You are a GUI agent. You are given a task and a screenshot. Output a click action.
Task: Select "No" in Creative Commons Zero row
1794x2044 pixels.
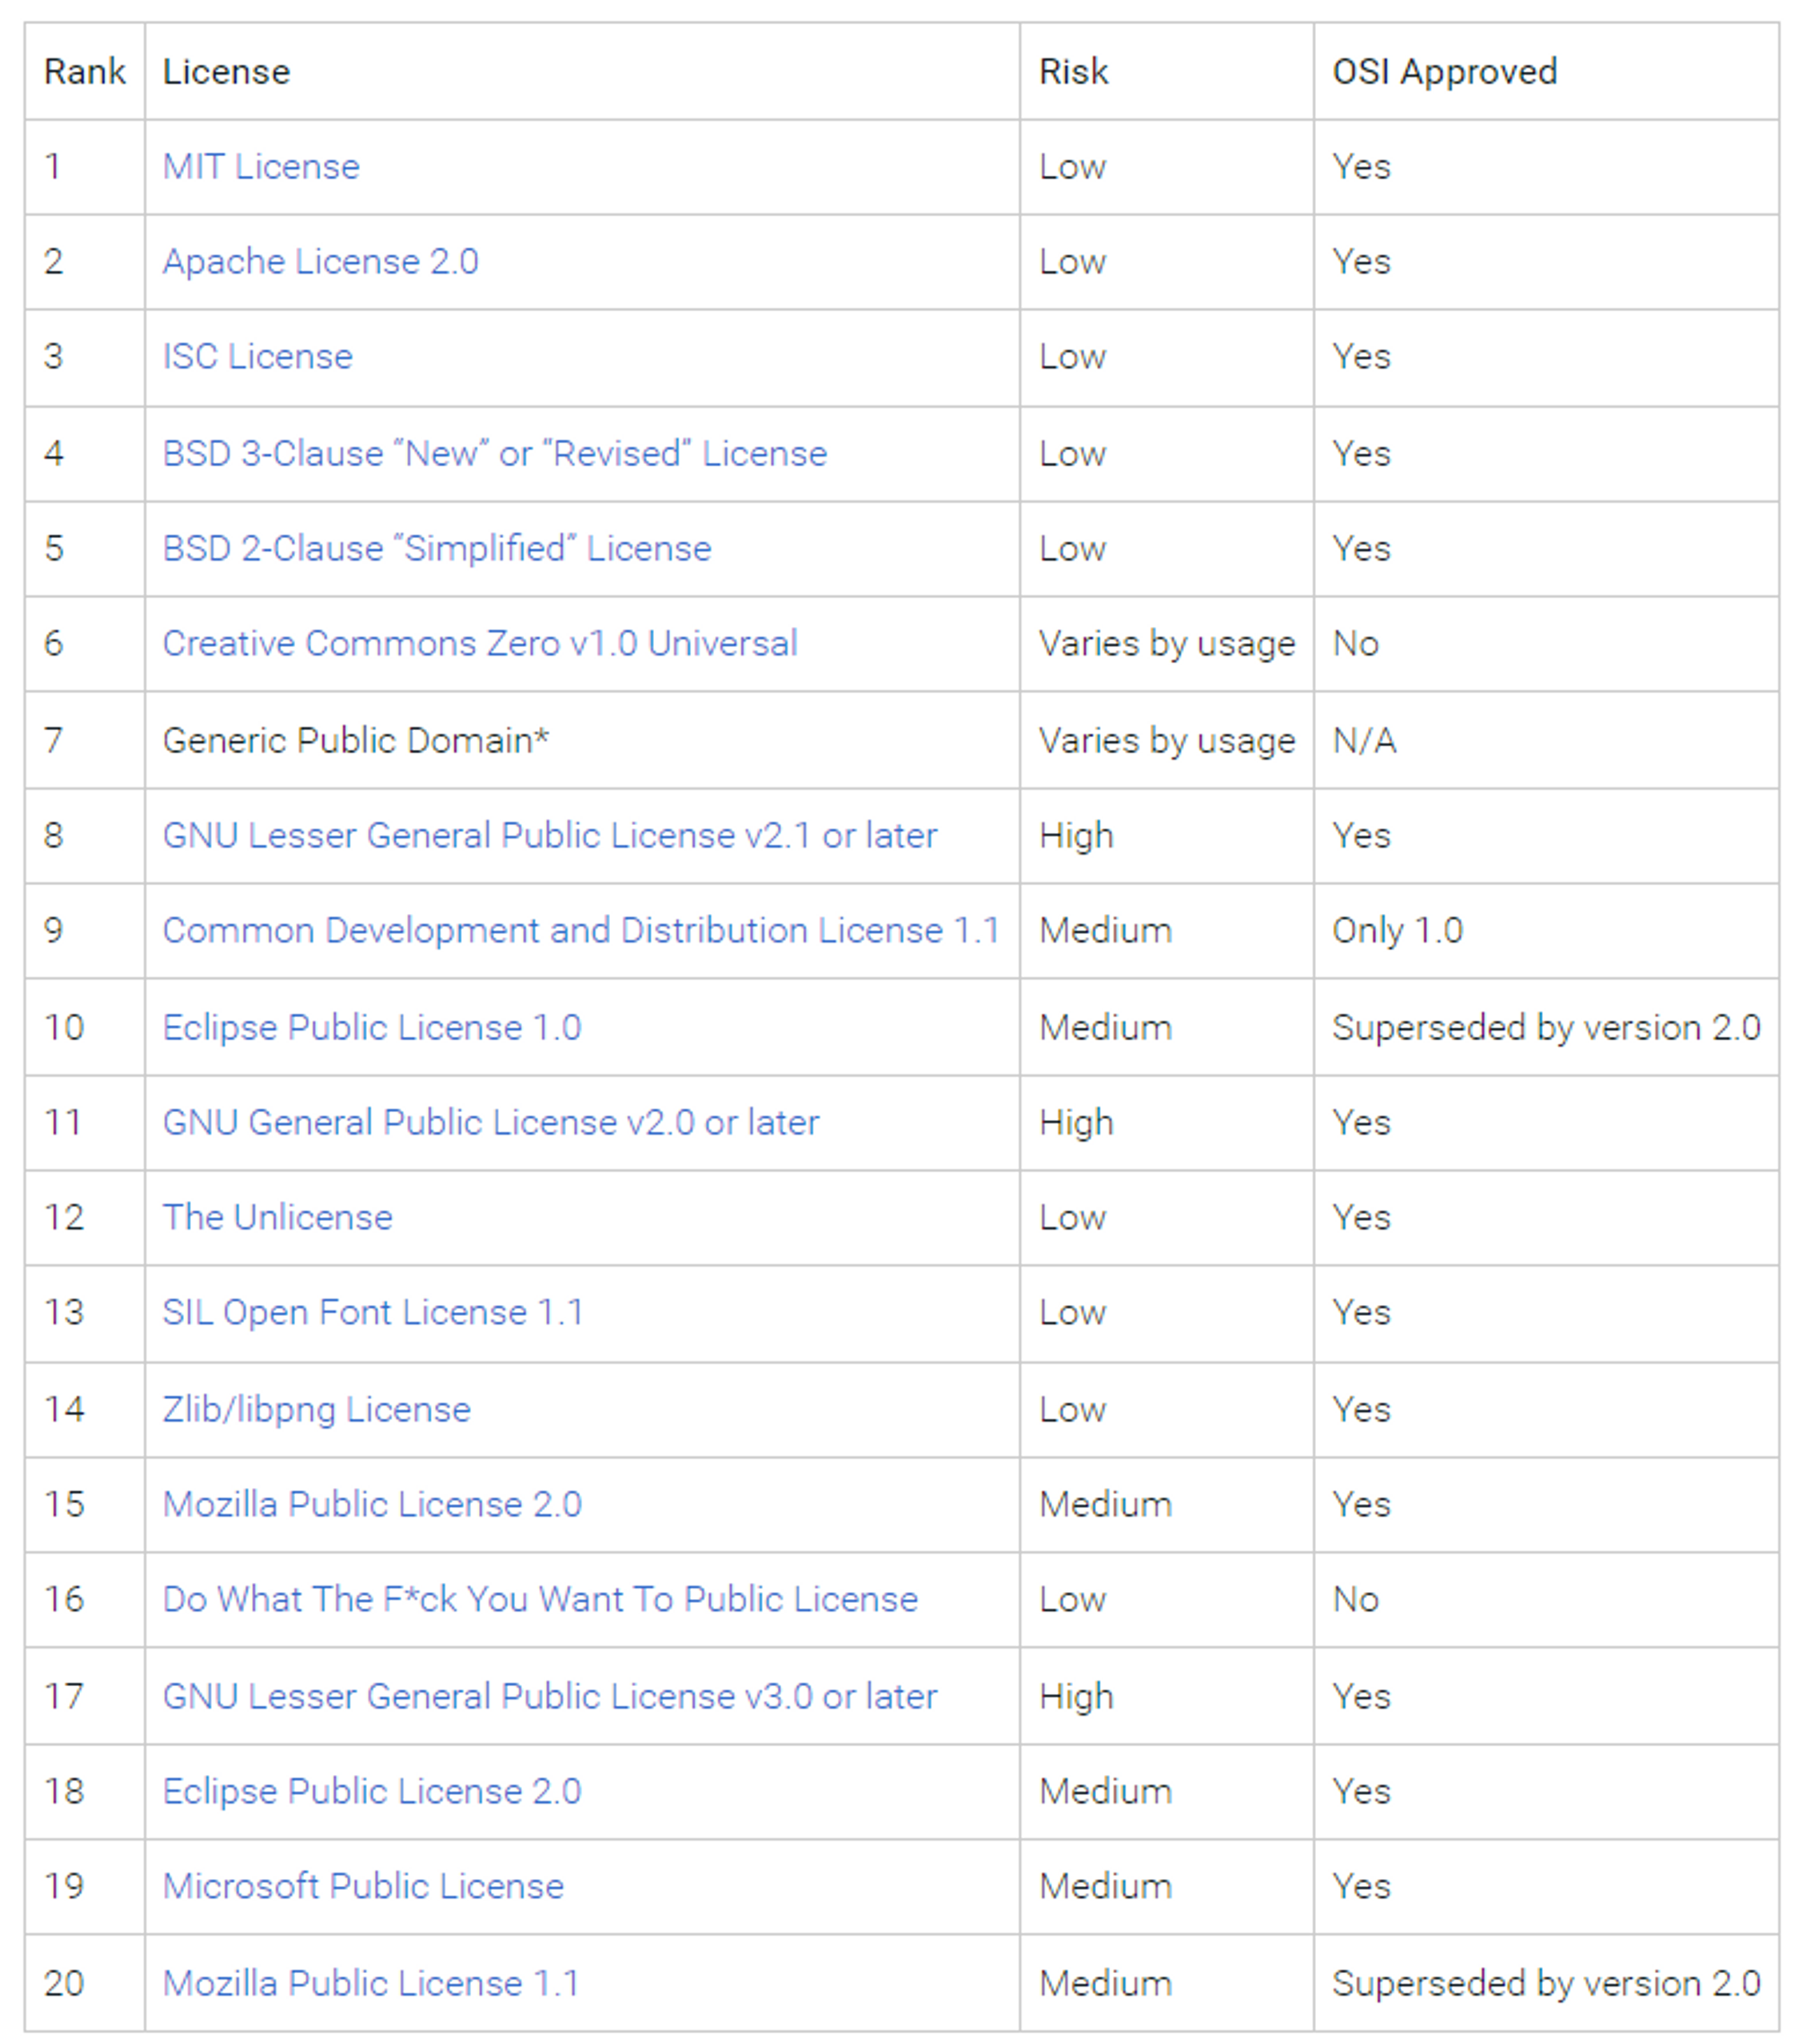coord(1356,643)
